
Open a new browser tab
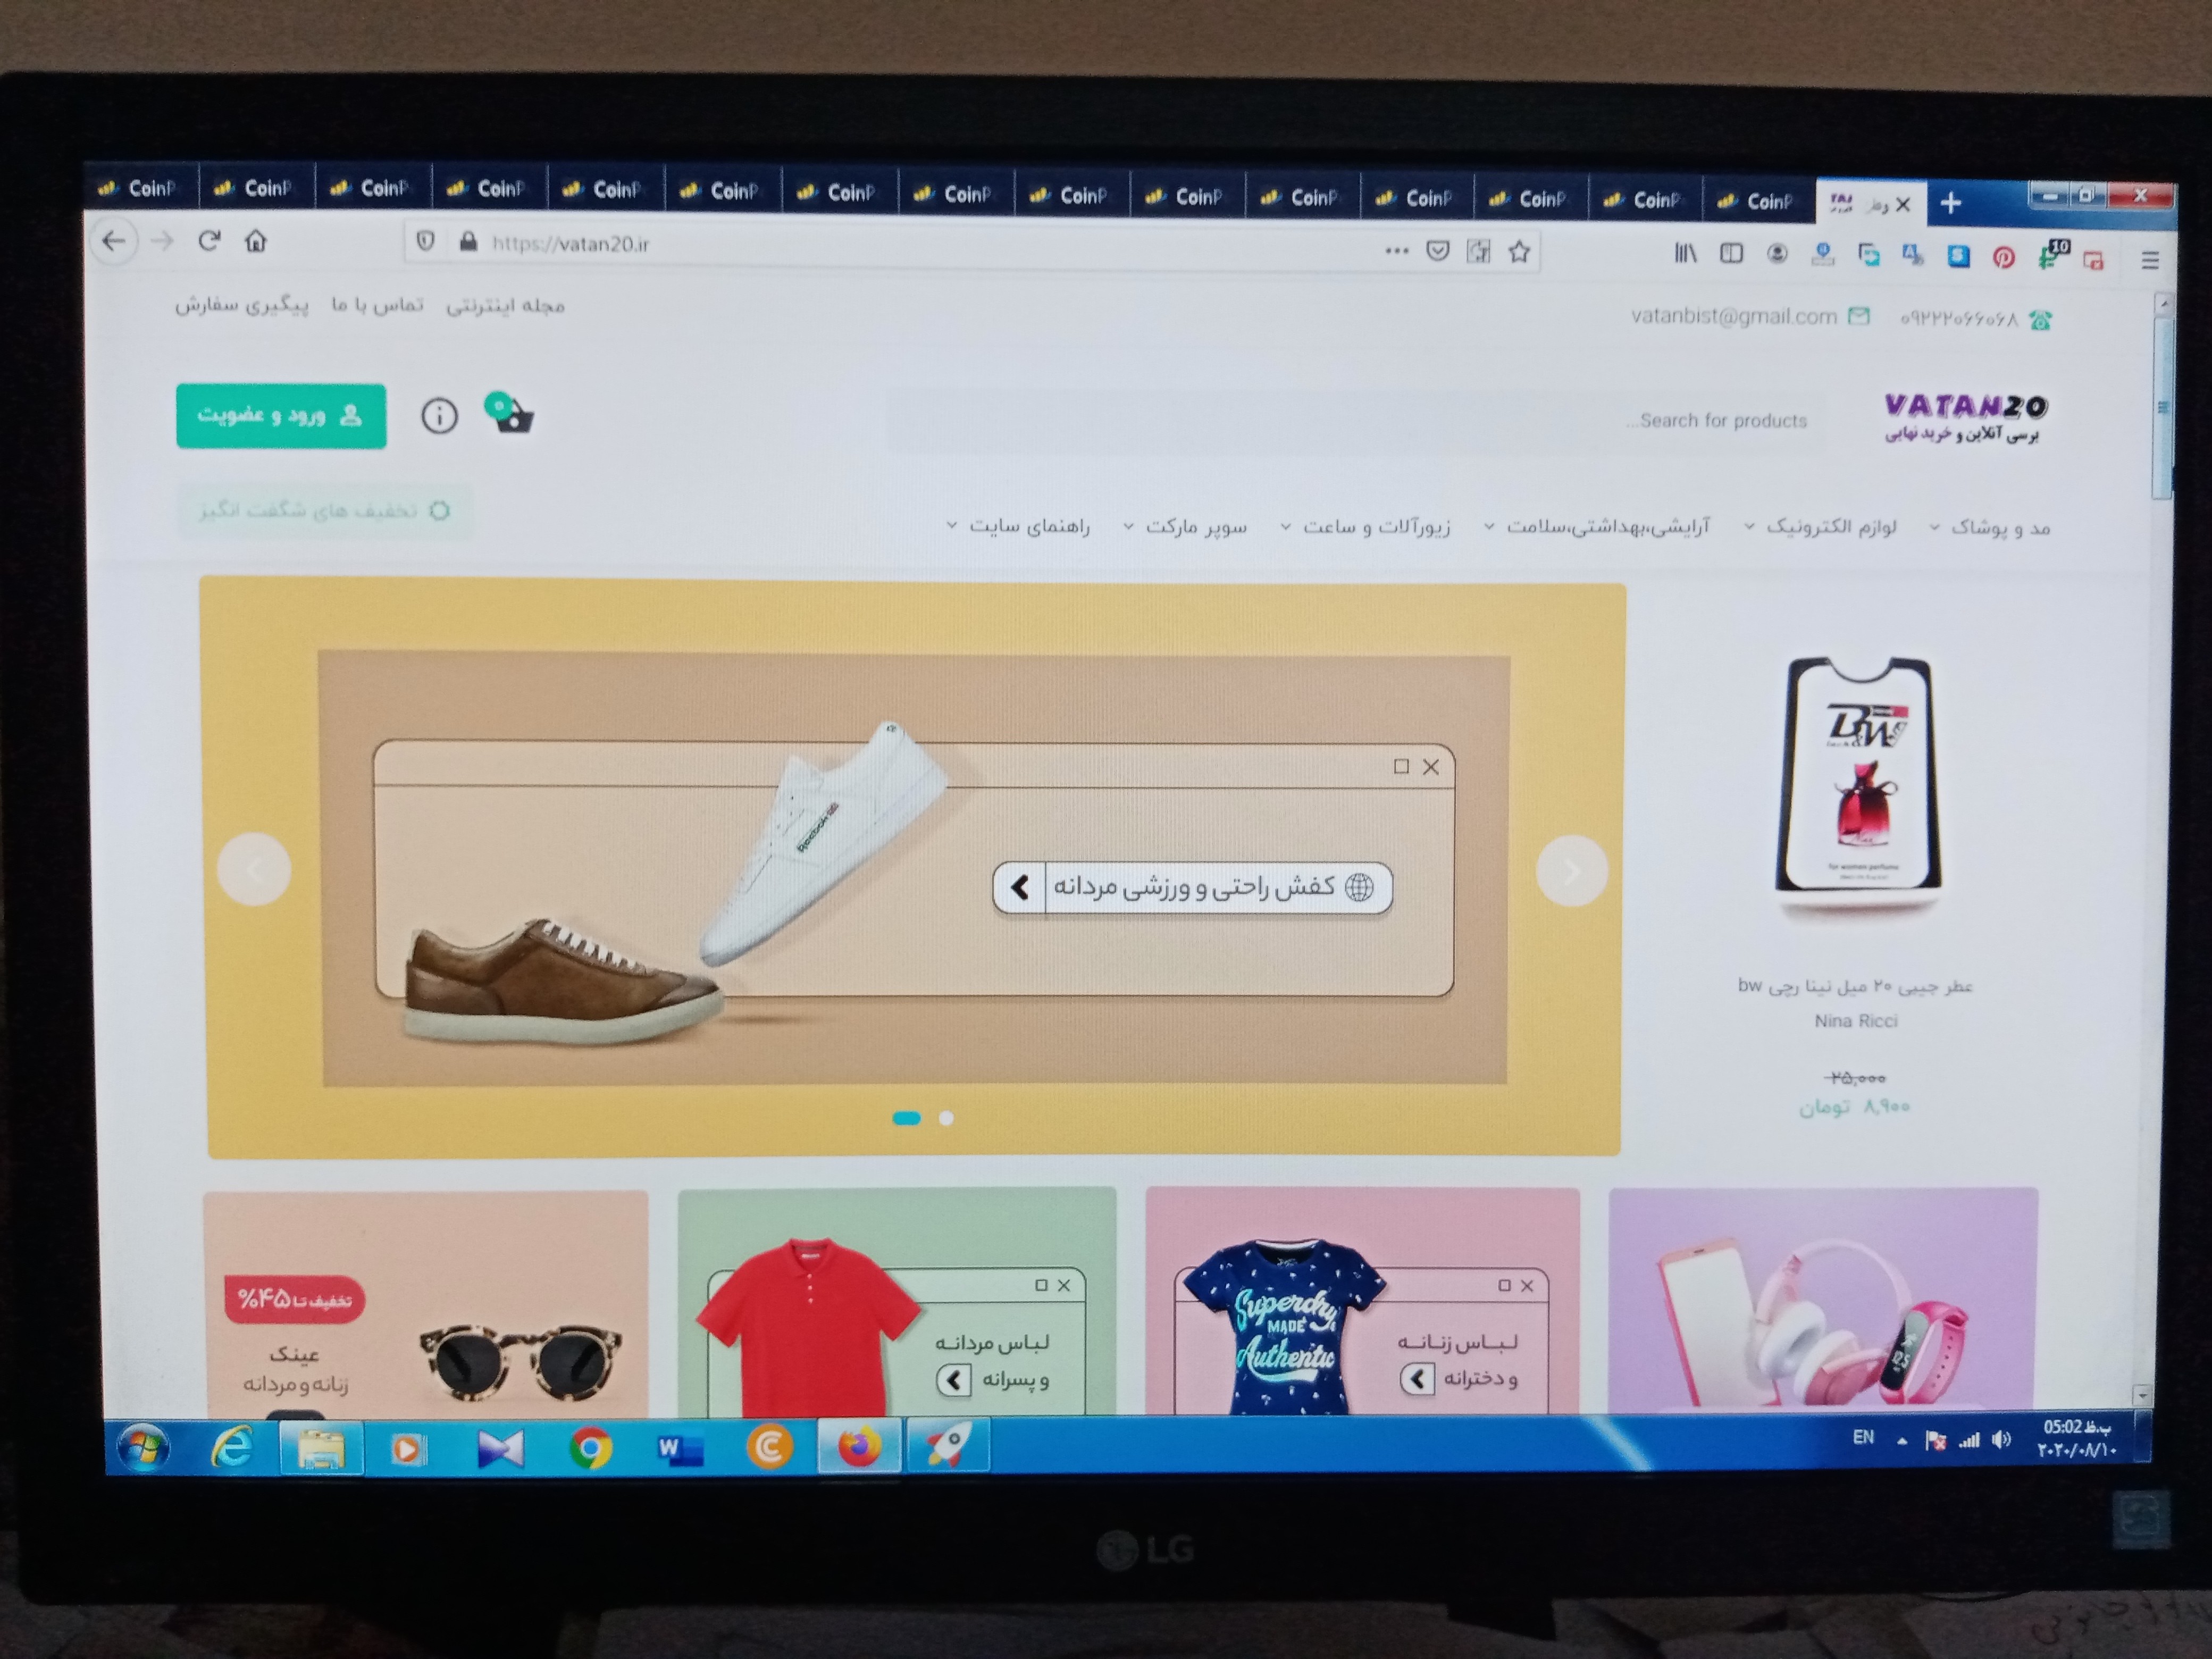coord(1950,204)
